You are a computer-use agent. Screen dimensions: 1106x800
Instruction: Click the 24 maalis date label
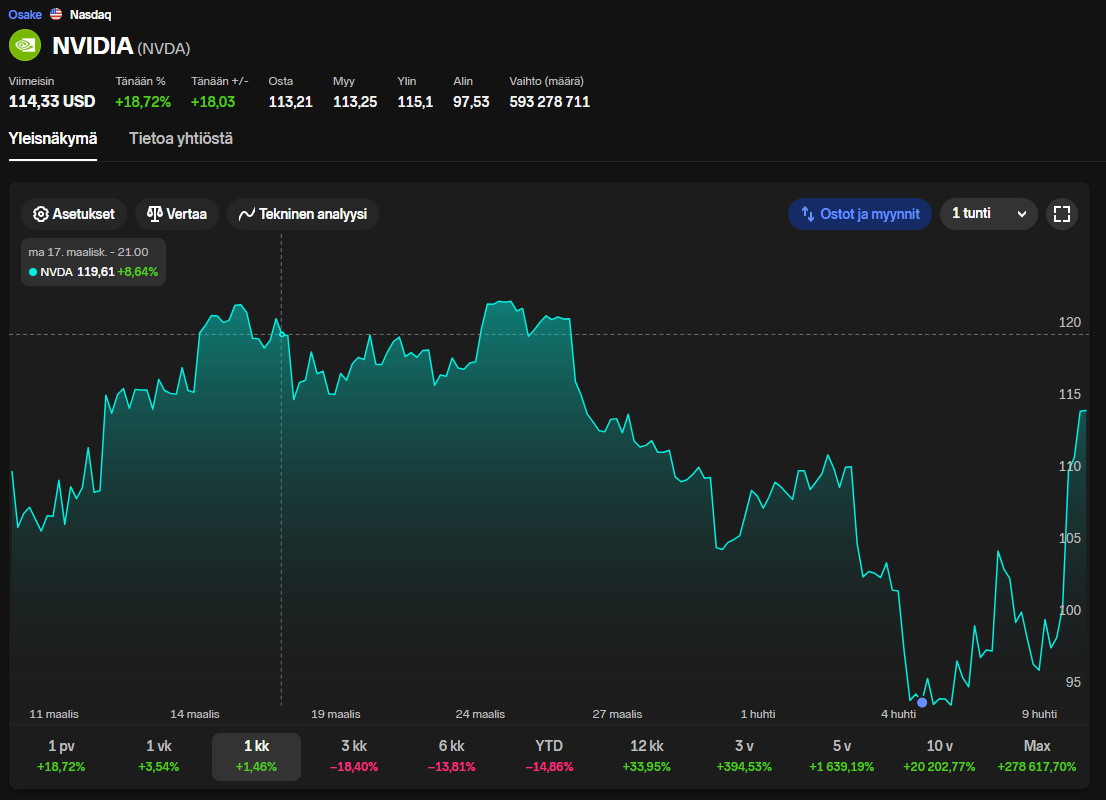480,714
